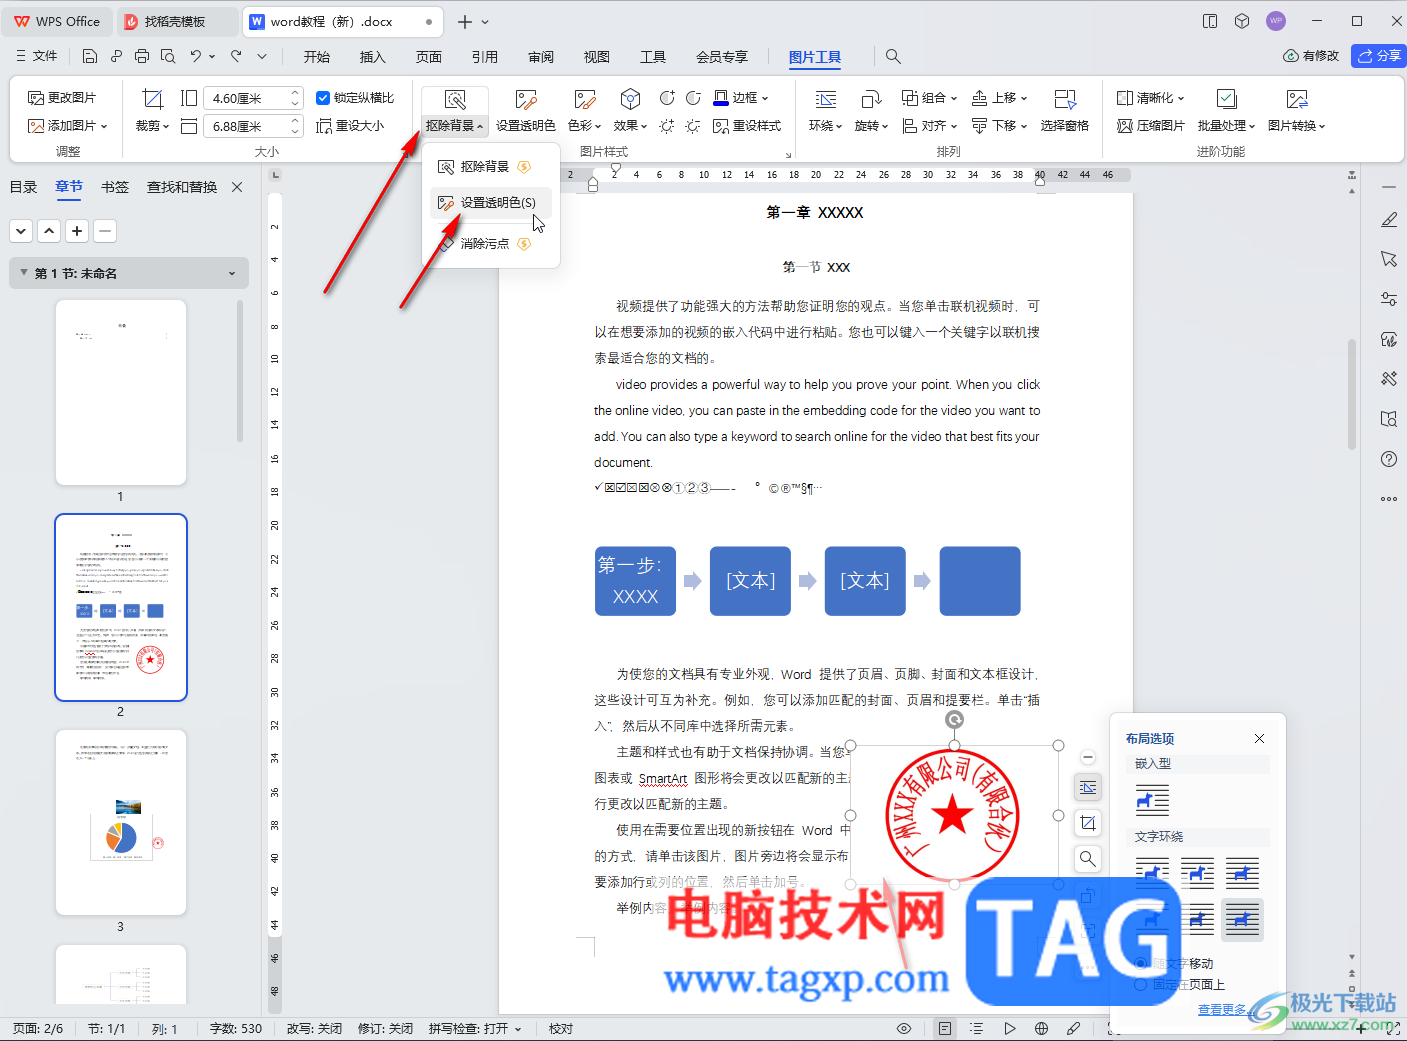The height and width of the screenshot is (1041, 1407).
Task: Choose Set Transparent Color (设置透明色) menu item
Action: pyautogui.click(x=497, y=203)
